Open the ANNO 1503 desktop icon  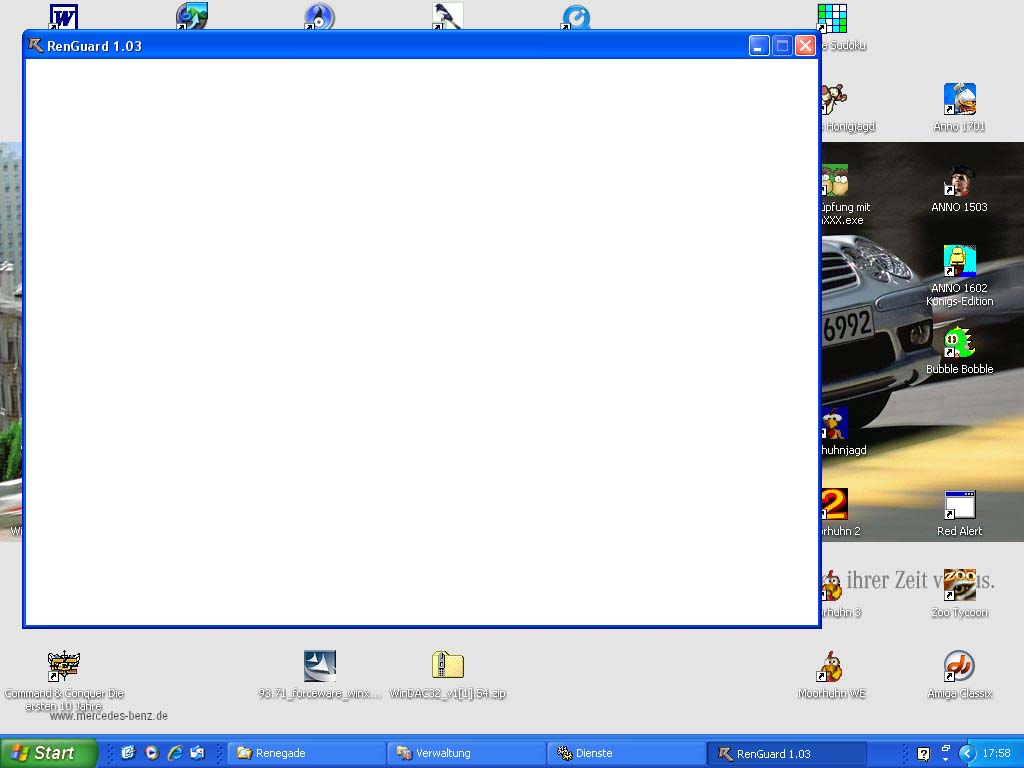pos(959,181)
